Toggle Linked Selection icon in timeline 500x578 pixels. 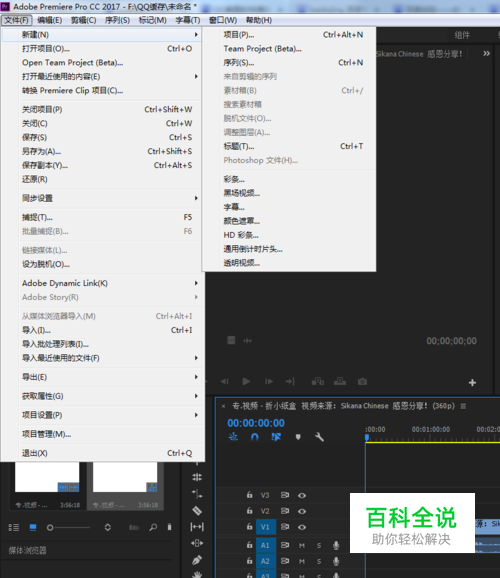tap(276, 437)
